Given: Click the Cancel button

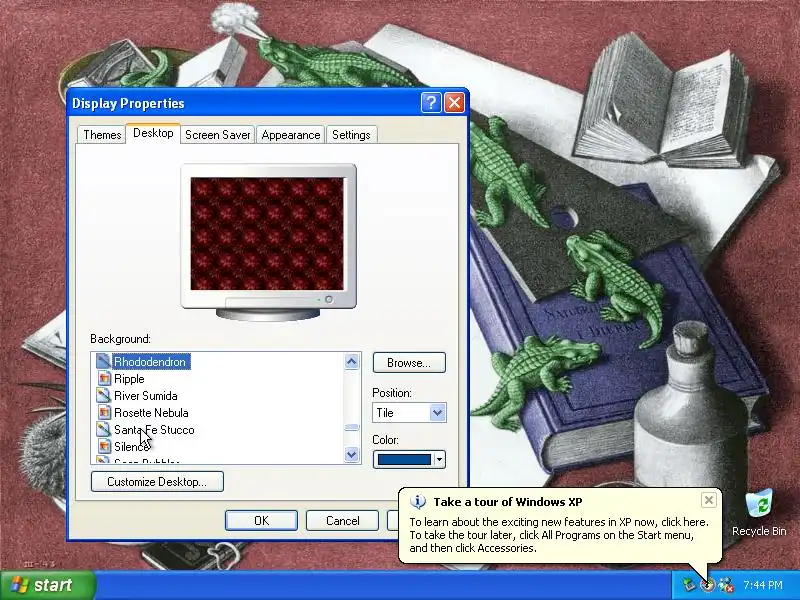Looking at the screenshot, I should click(x=342, y=520).
